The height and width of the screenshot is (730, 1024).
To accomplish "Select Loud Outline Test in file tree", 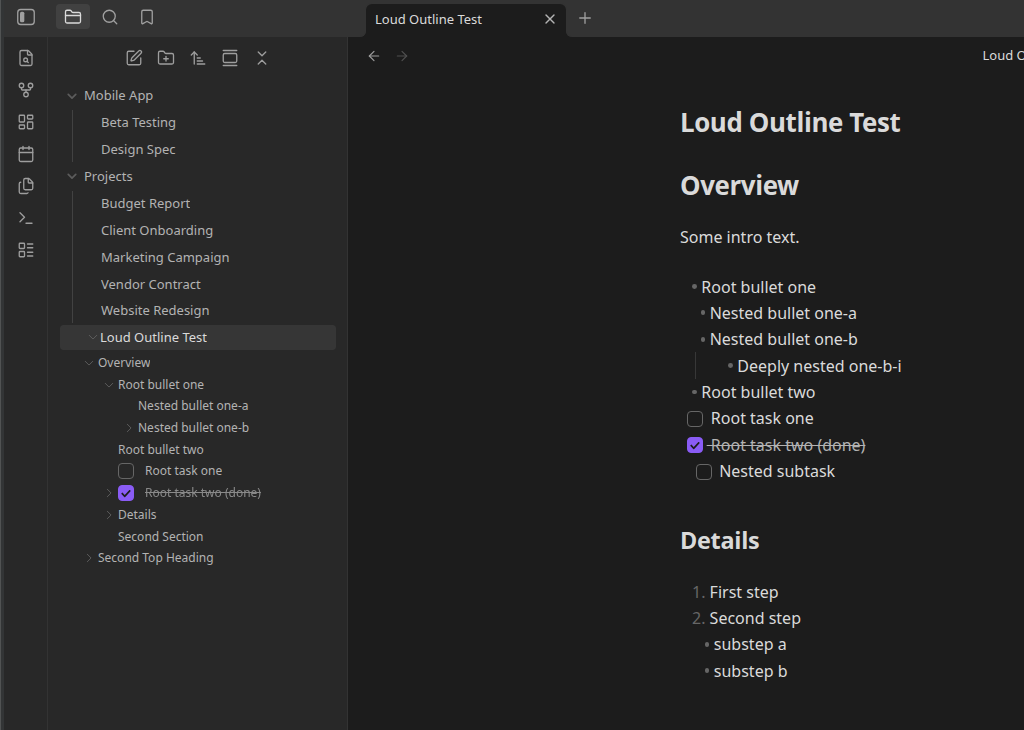I will (x=198, y=338).
